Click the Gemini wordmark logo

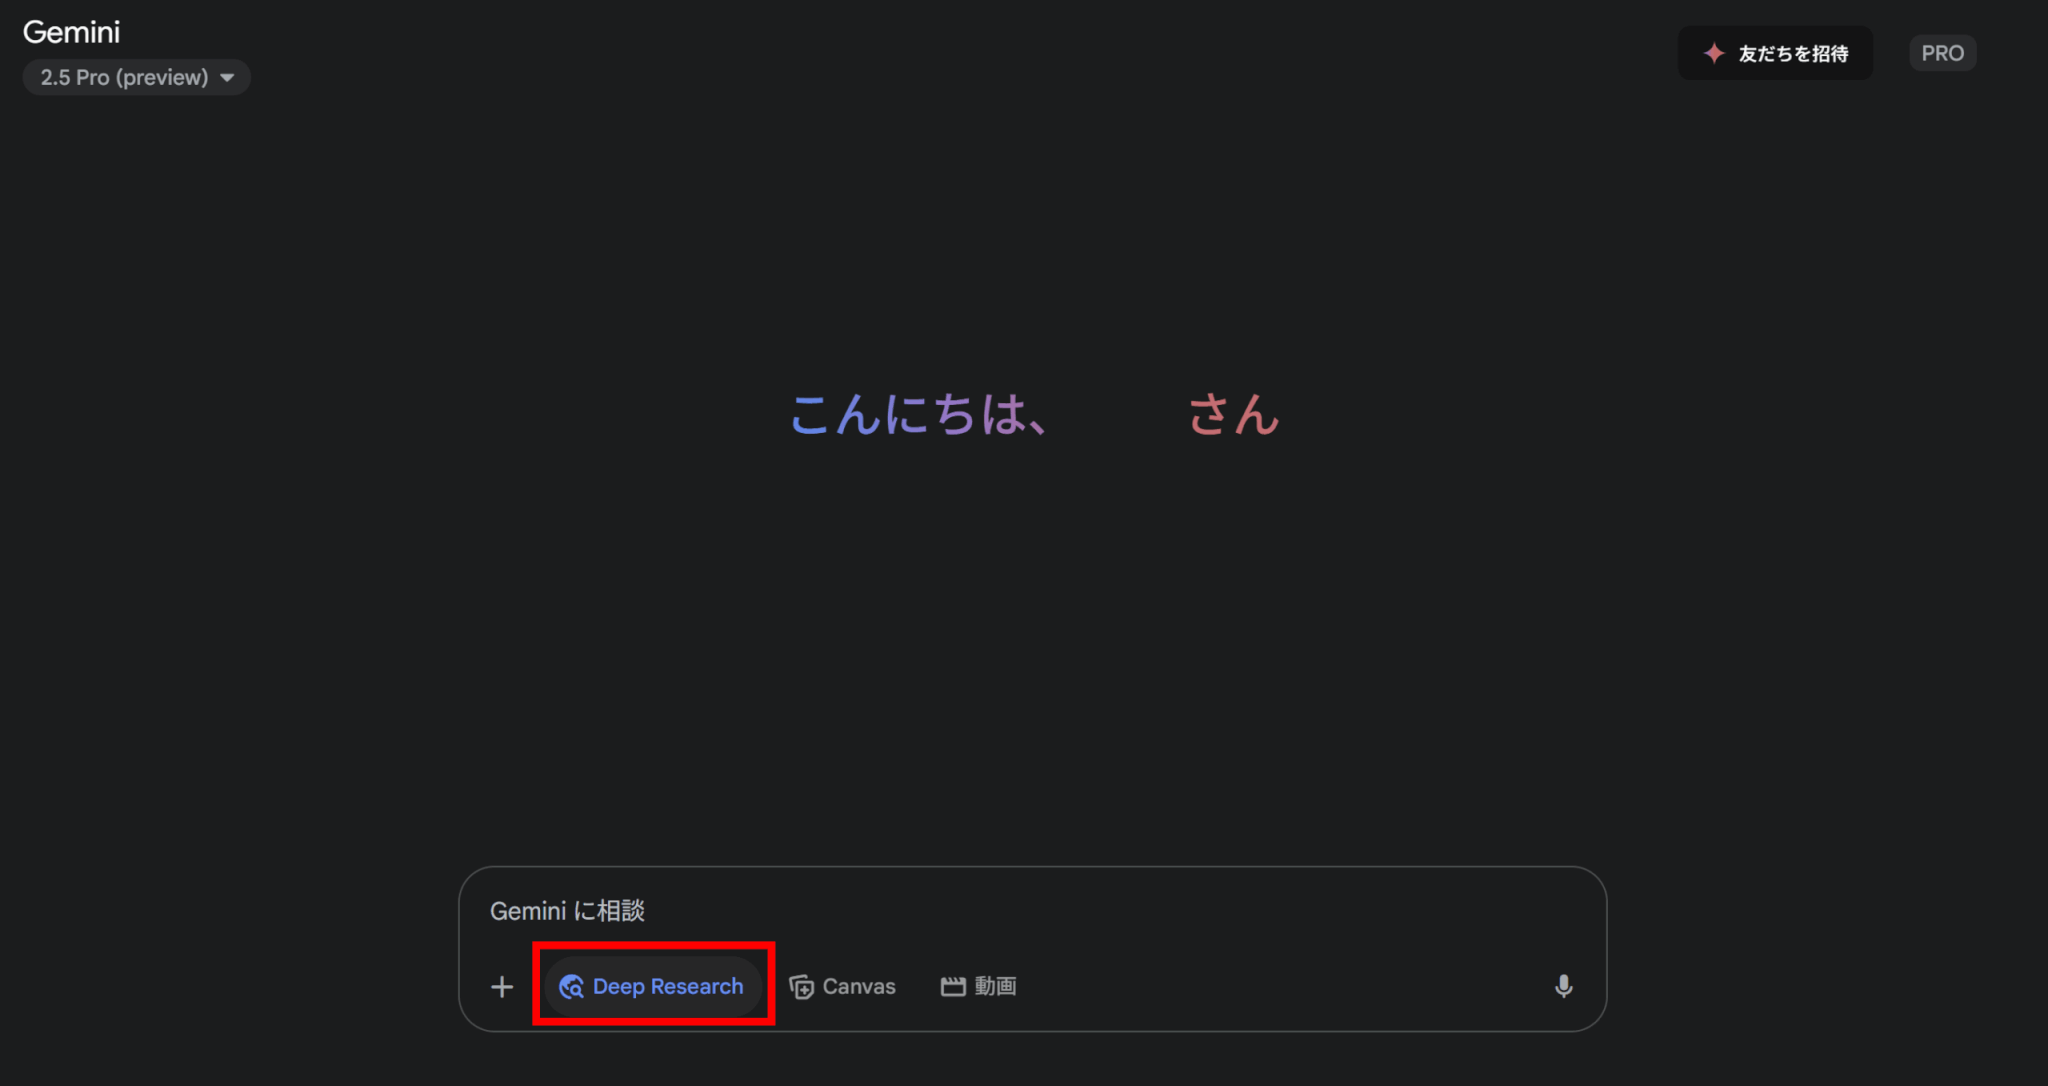[71, 32]
